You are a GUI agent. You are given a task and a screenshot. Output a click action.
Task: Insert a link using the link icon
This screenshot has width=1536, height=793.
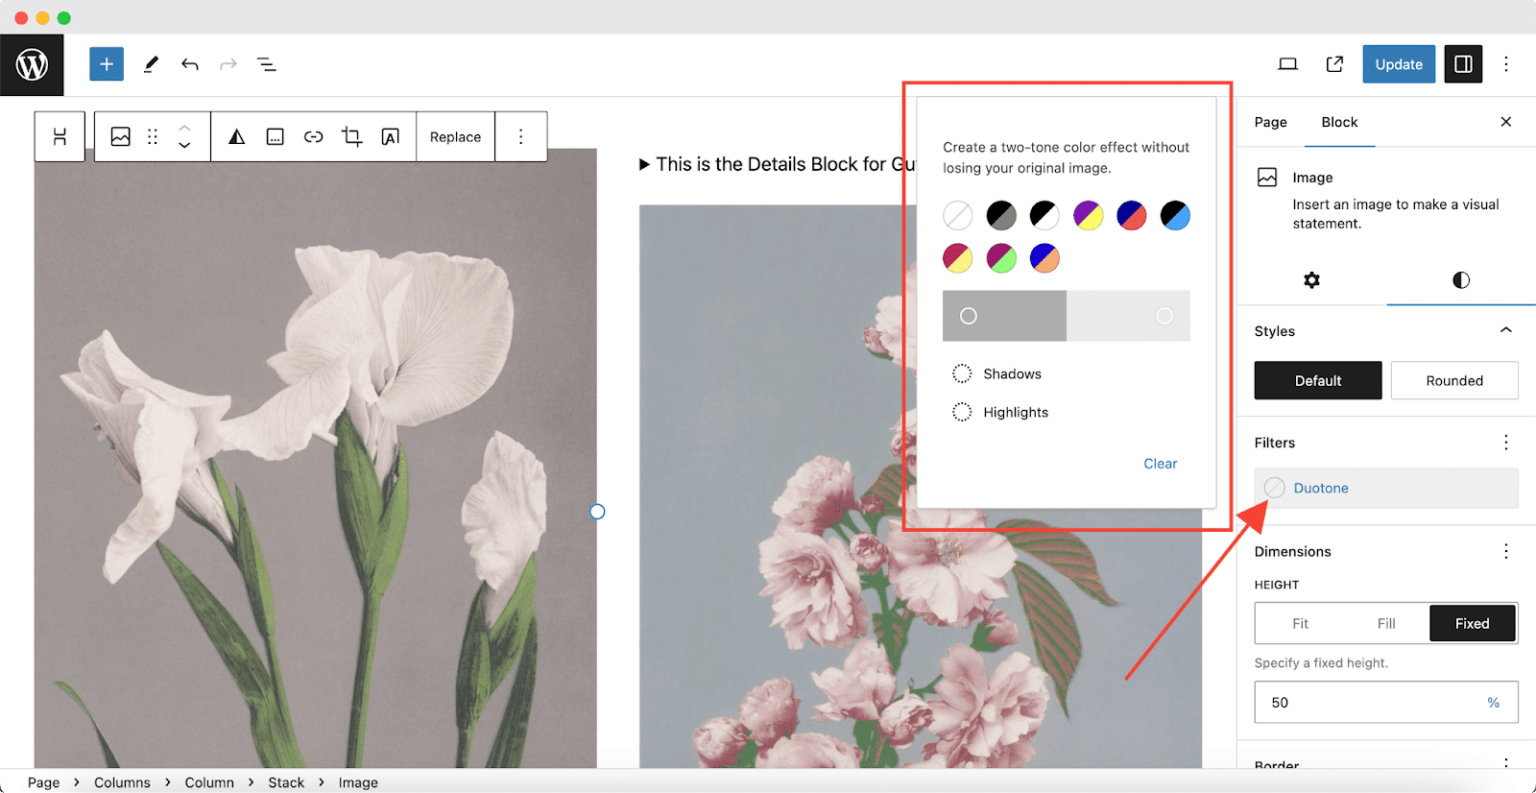coord(313,136)
